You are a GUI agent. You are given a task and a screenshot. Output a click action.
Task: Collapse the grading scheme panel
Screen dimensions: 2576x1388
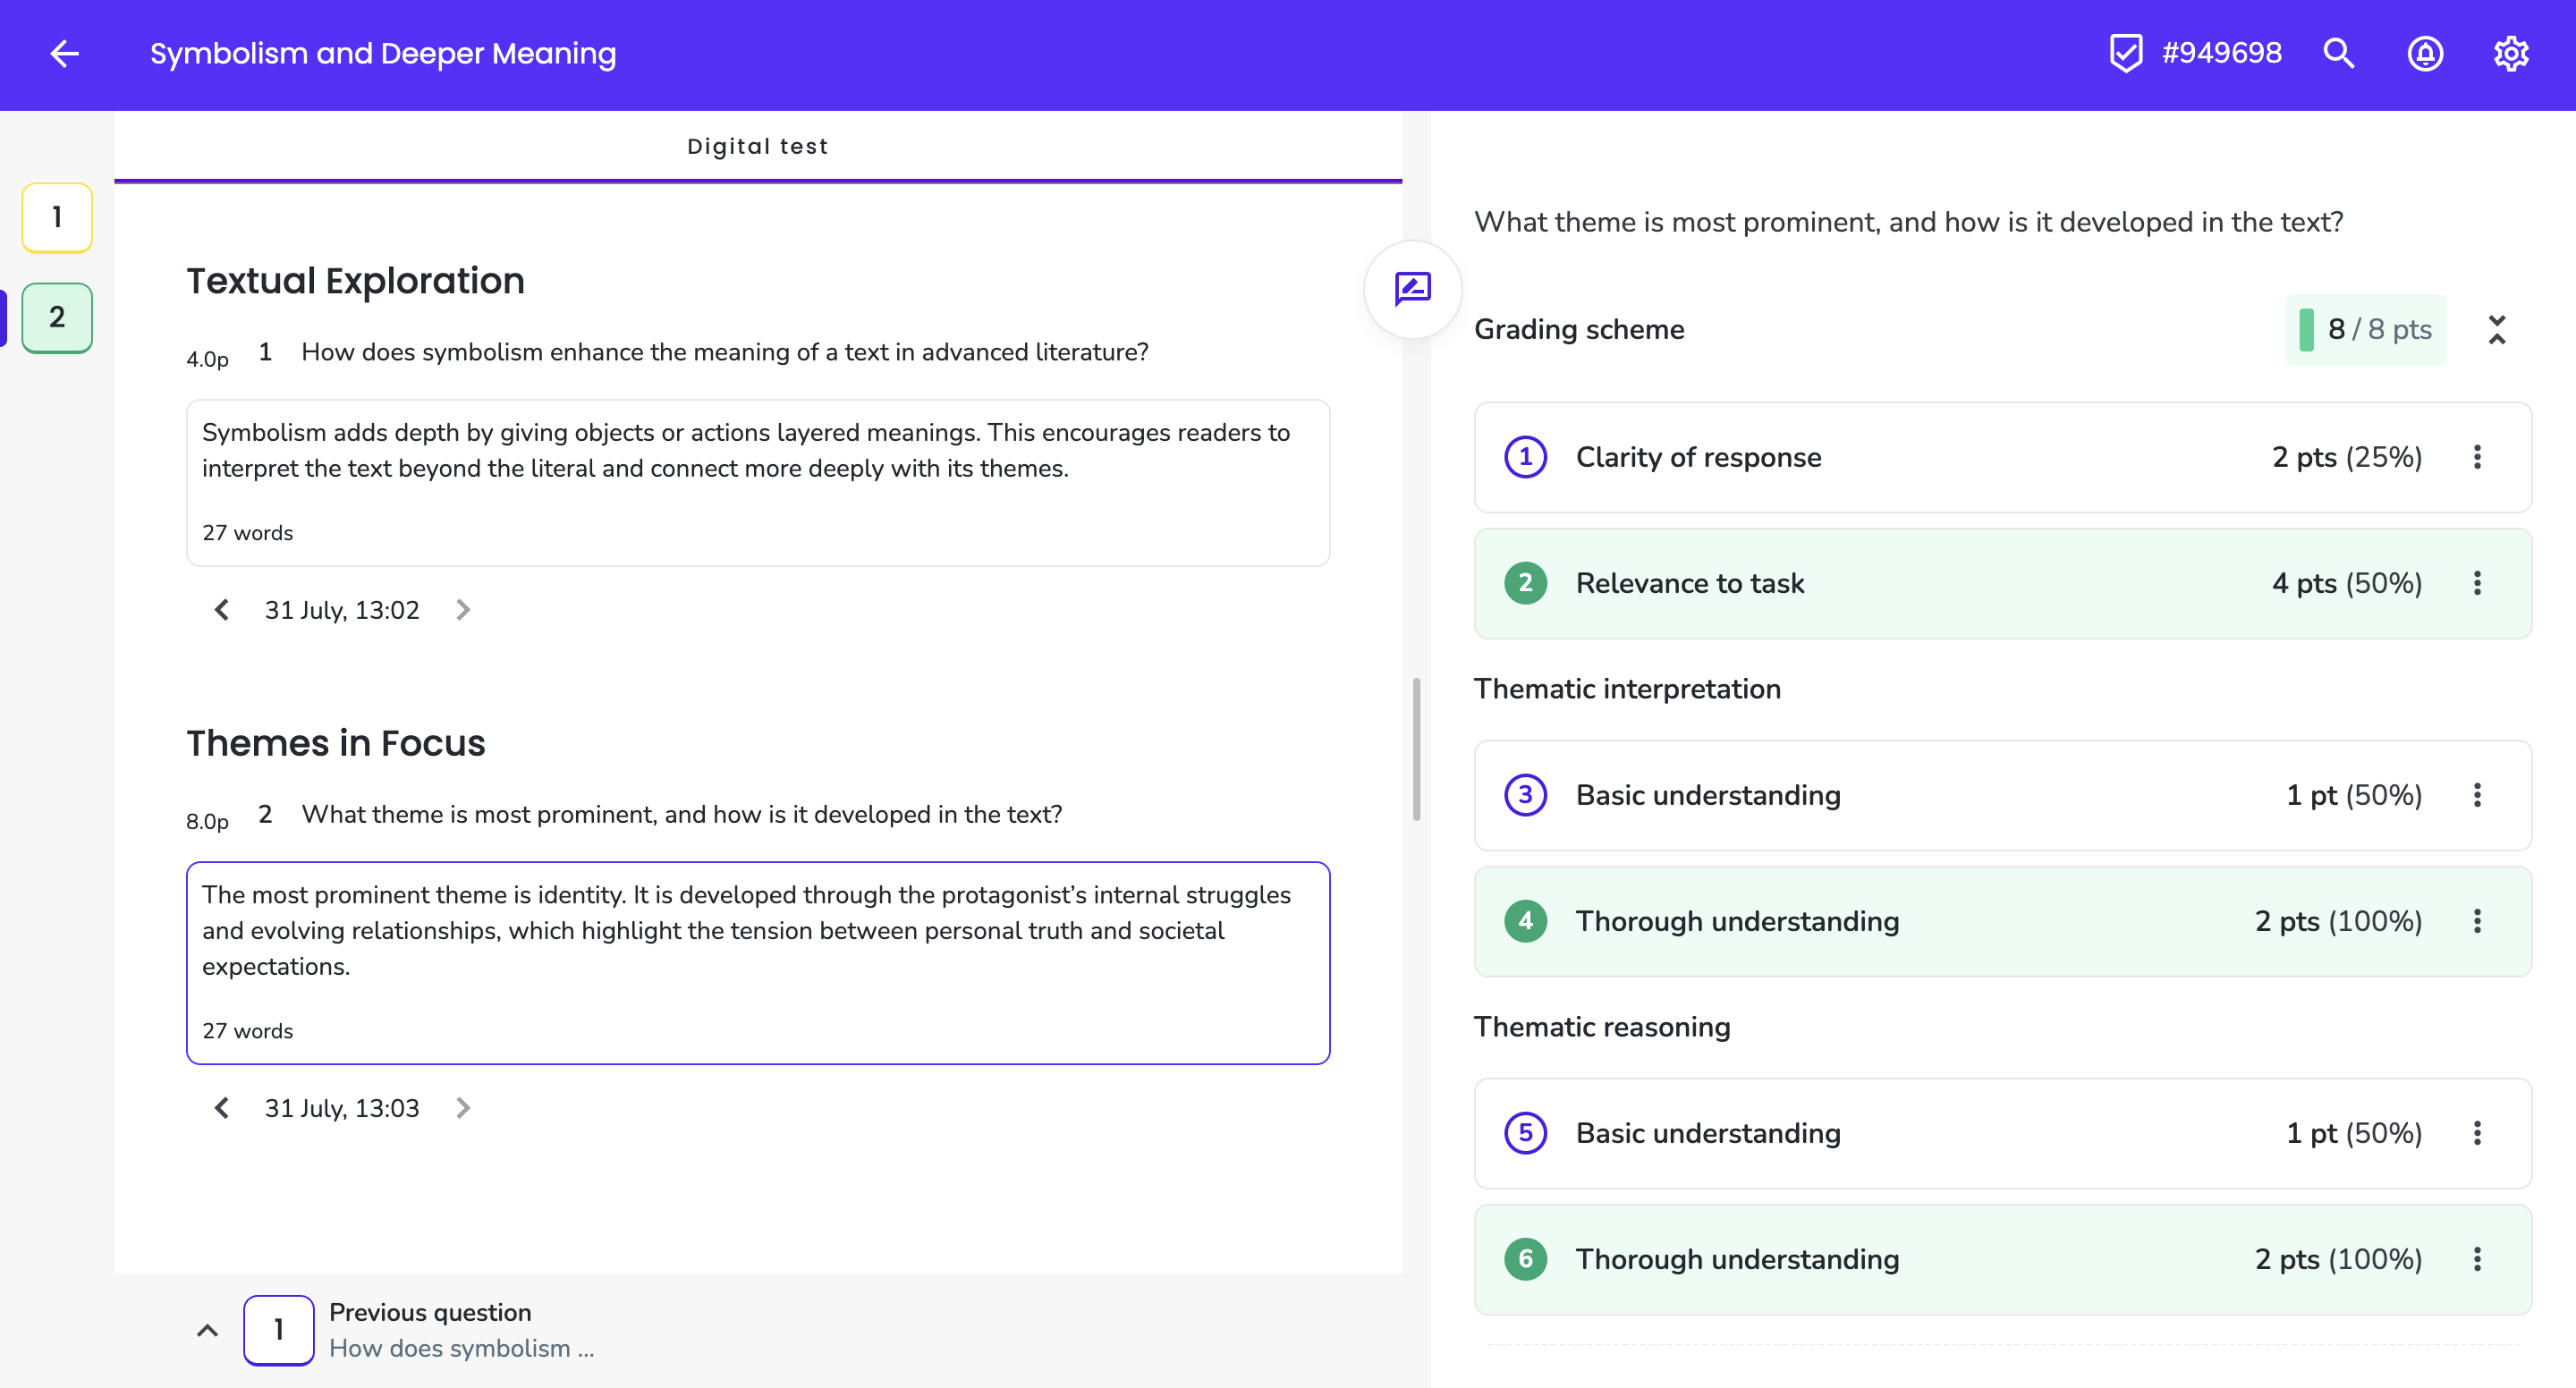point(2497,330)
